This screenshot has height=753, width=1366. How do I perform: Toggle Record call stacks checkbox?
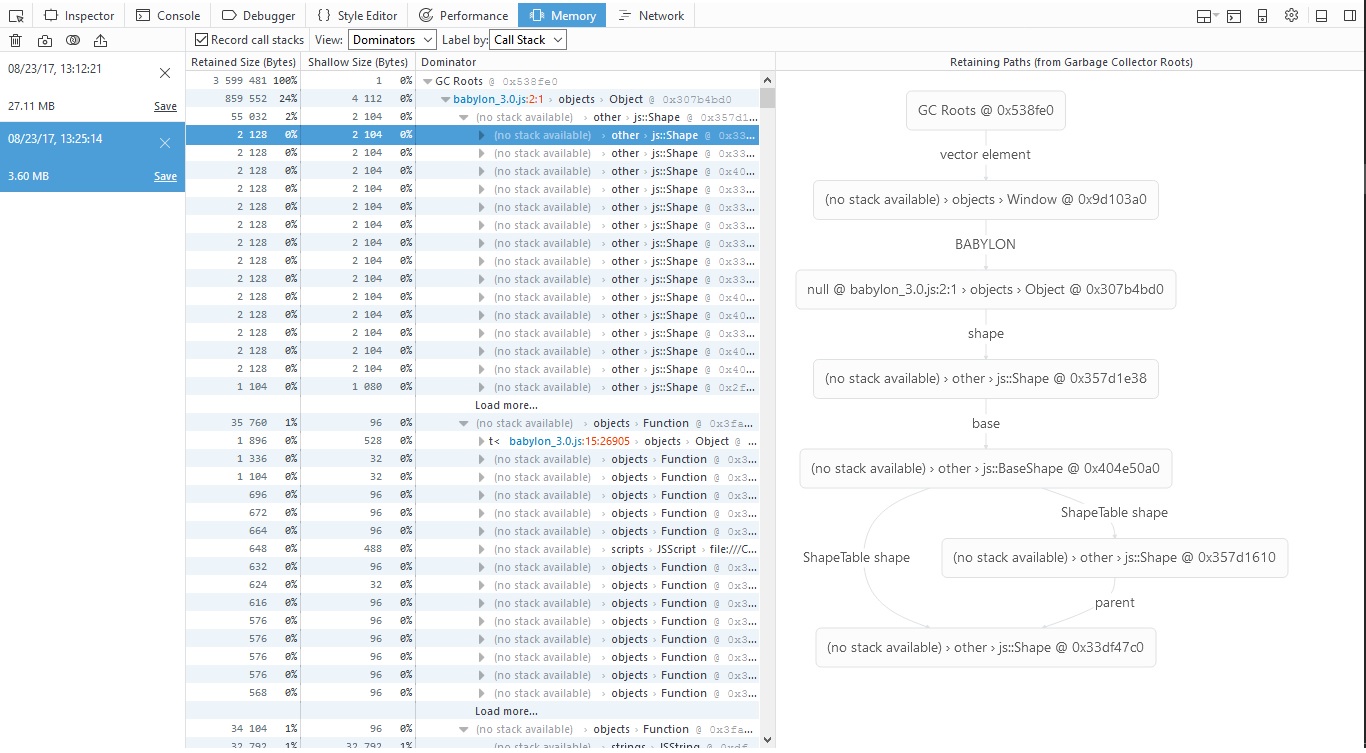tap(201, 40)
